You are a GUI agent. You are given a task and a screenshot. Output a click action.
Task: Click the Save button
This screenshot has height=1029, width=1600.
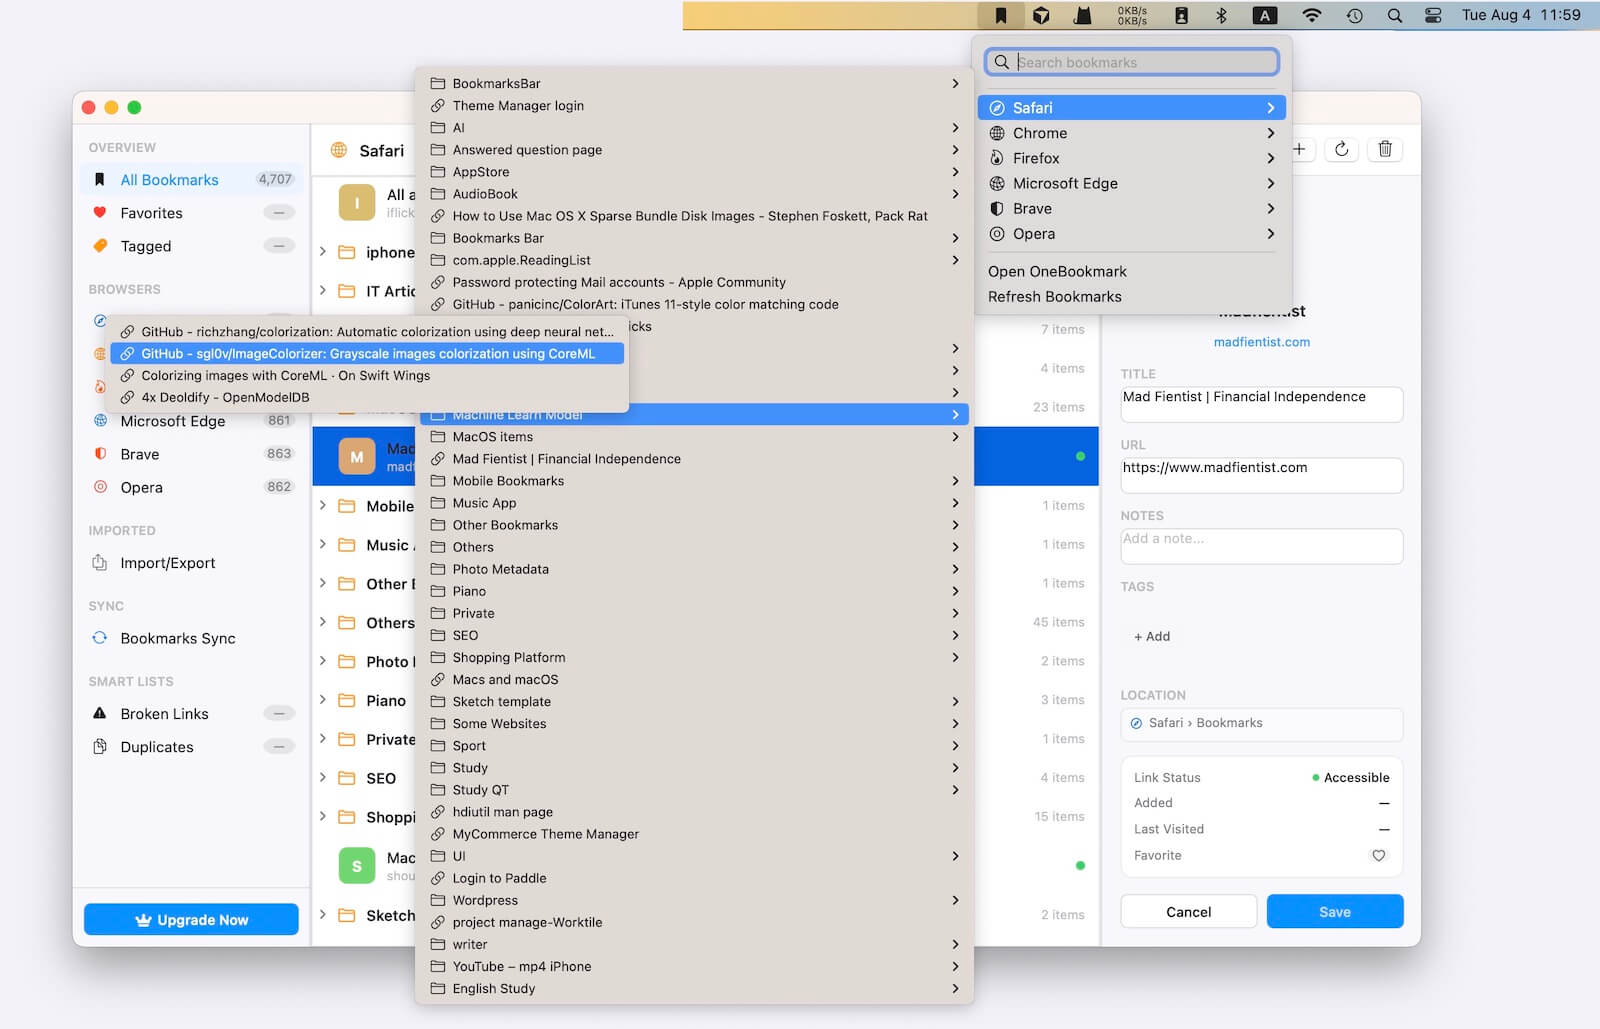1335,912
